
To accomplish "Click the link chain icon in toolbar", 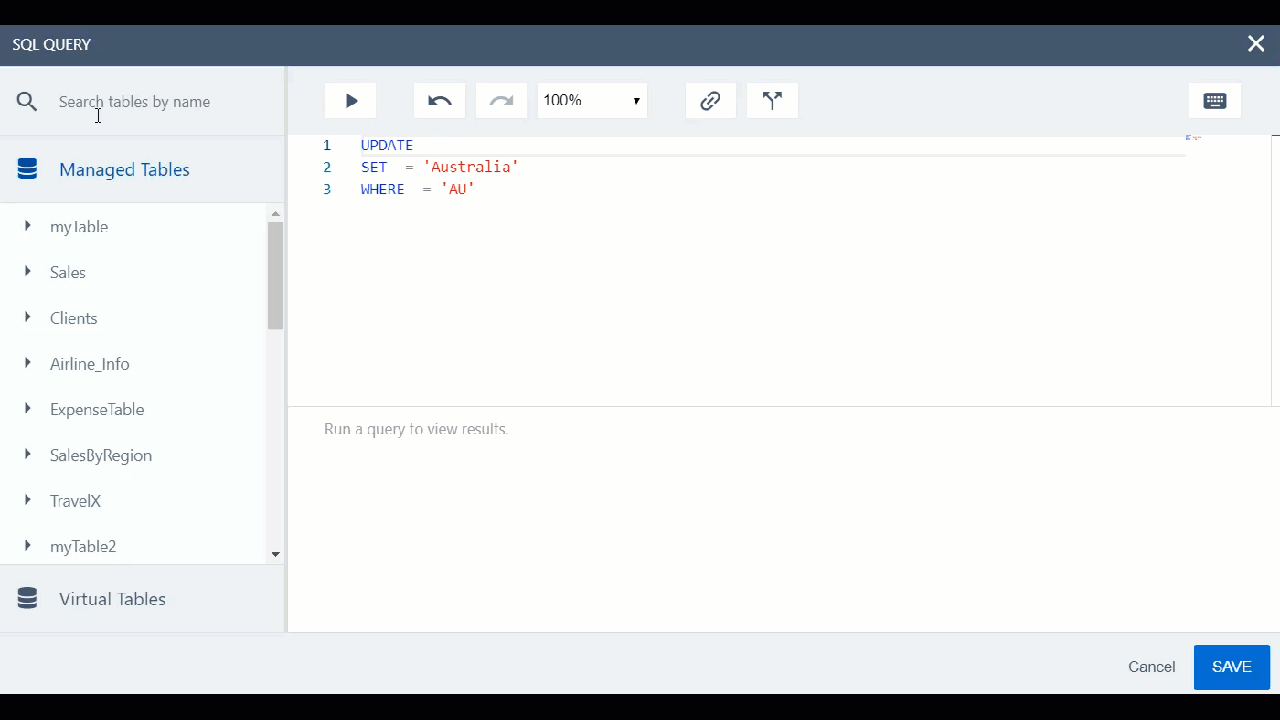I will tap(710, 101).
